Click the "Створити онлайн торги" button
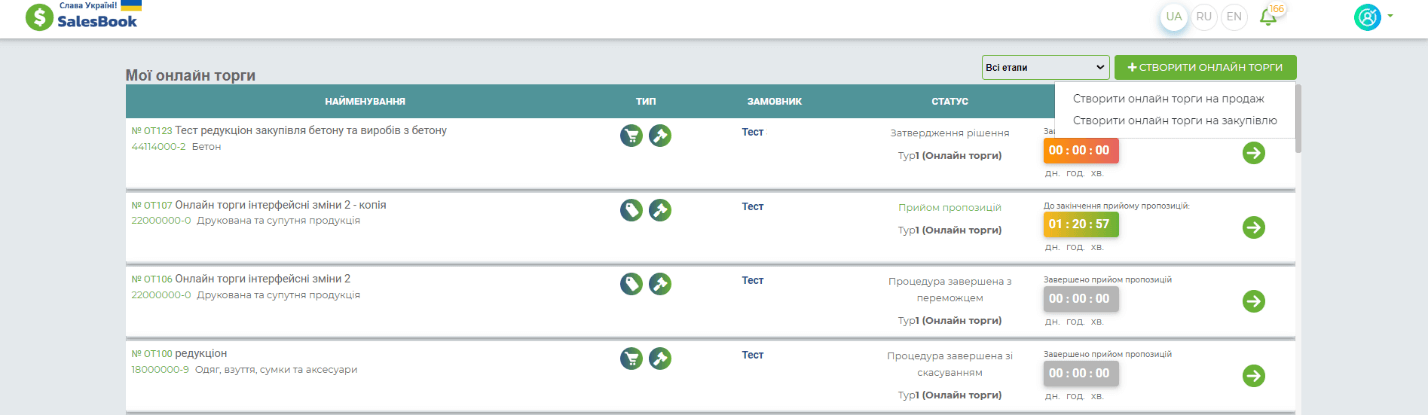 click(1205, 67)
